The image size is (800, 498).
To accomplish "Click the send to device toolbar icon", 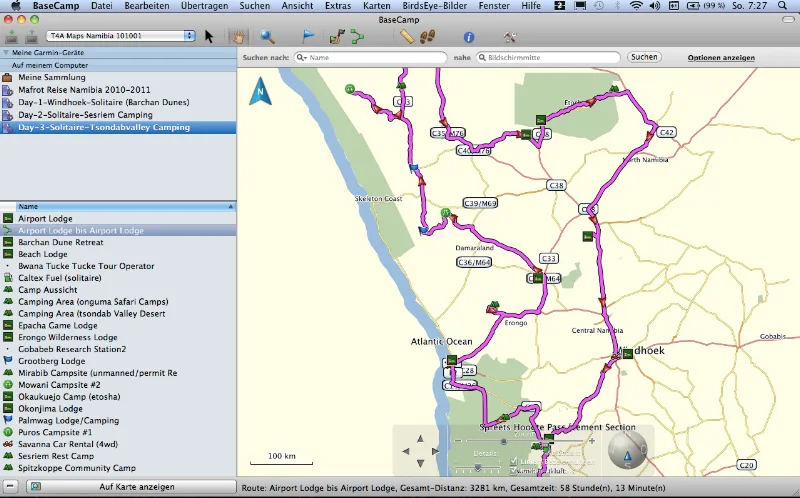I will pyautogui.click(x=11, y=36).
